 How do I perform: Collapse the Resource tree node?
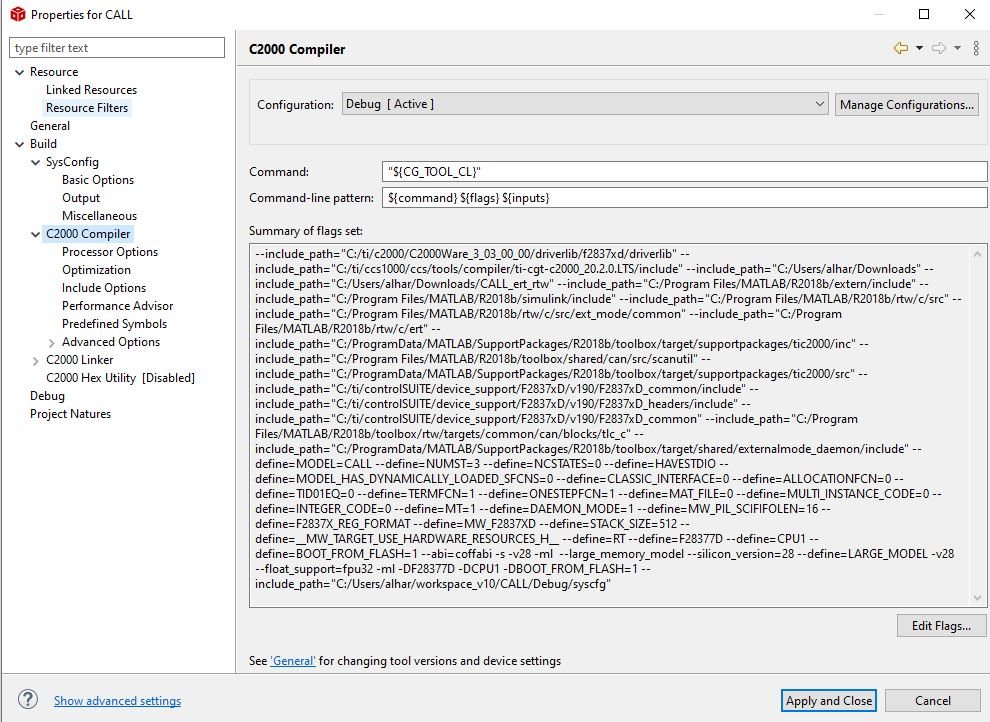point(20,73)
